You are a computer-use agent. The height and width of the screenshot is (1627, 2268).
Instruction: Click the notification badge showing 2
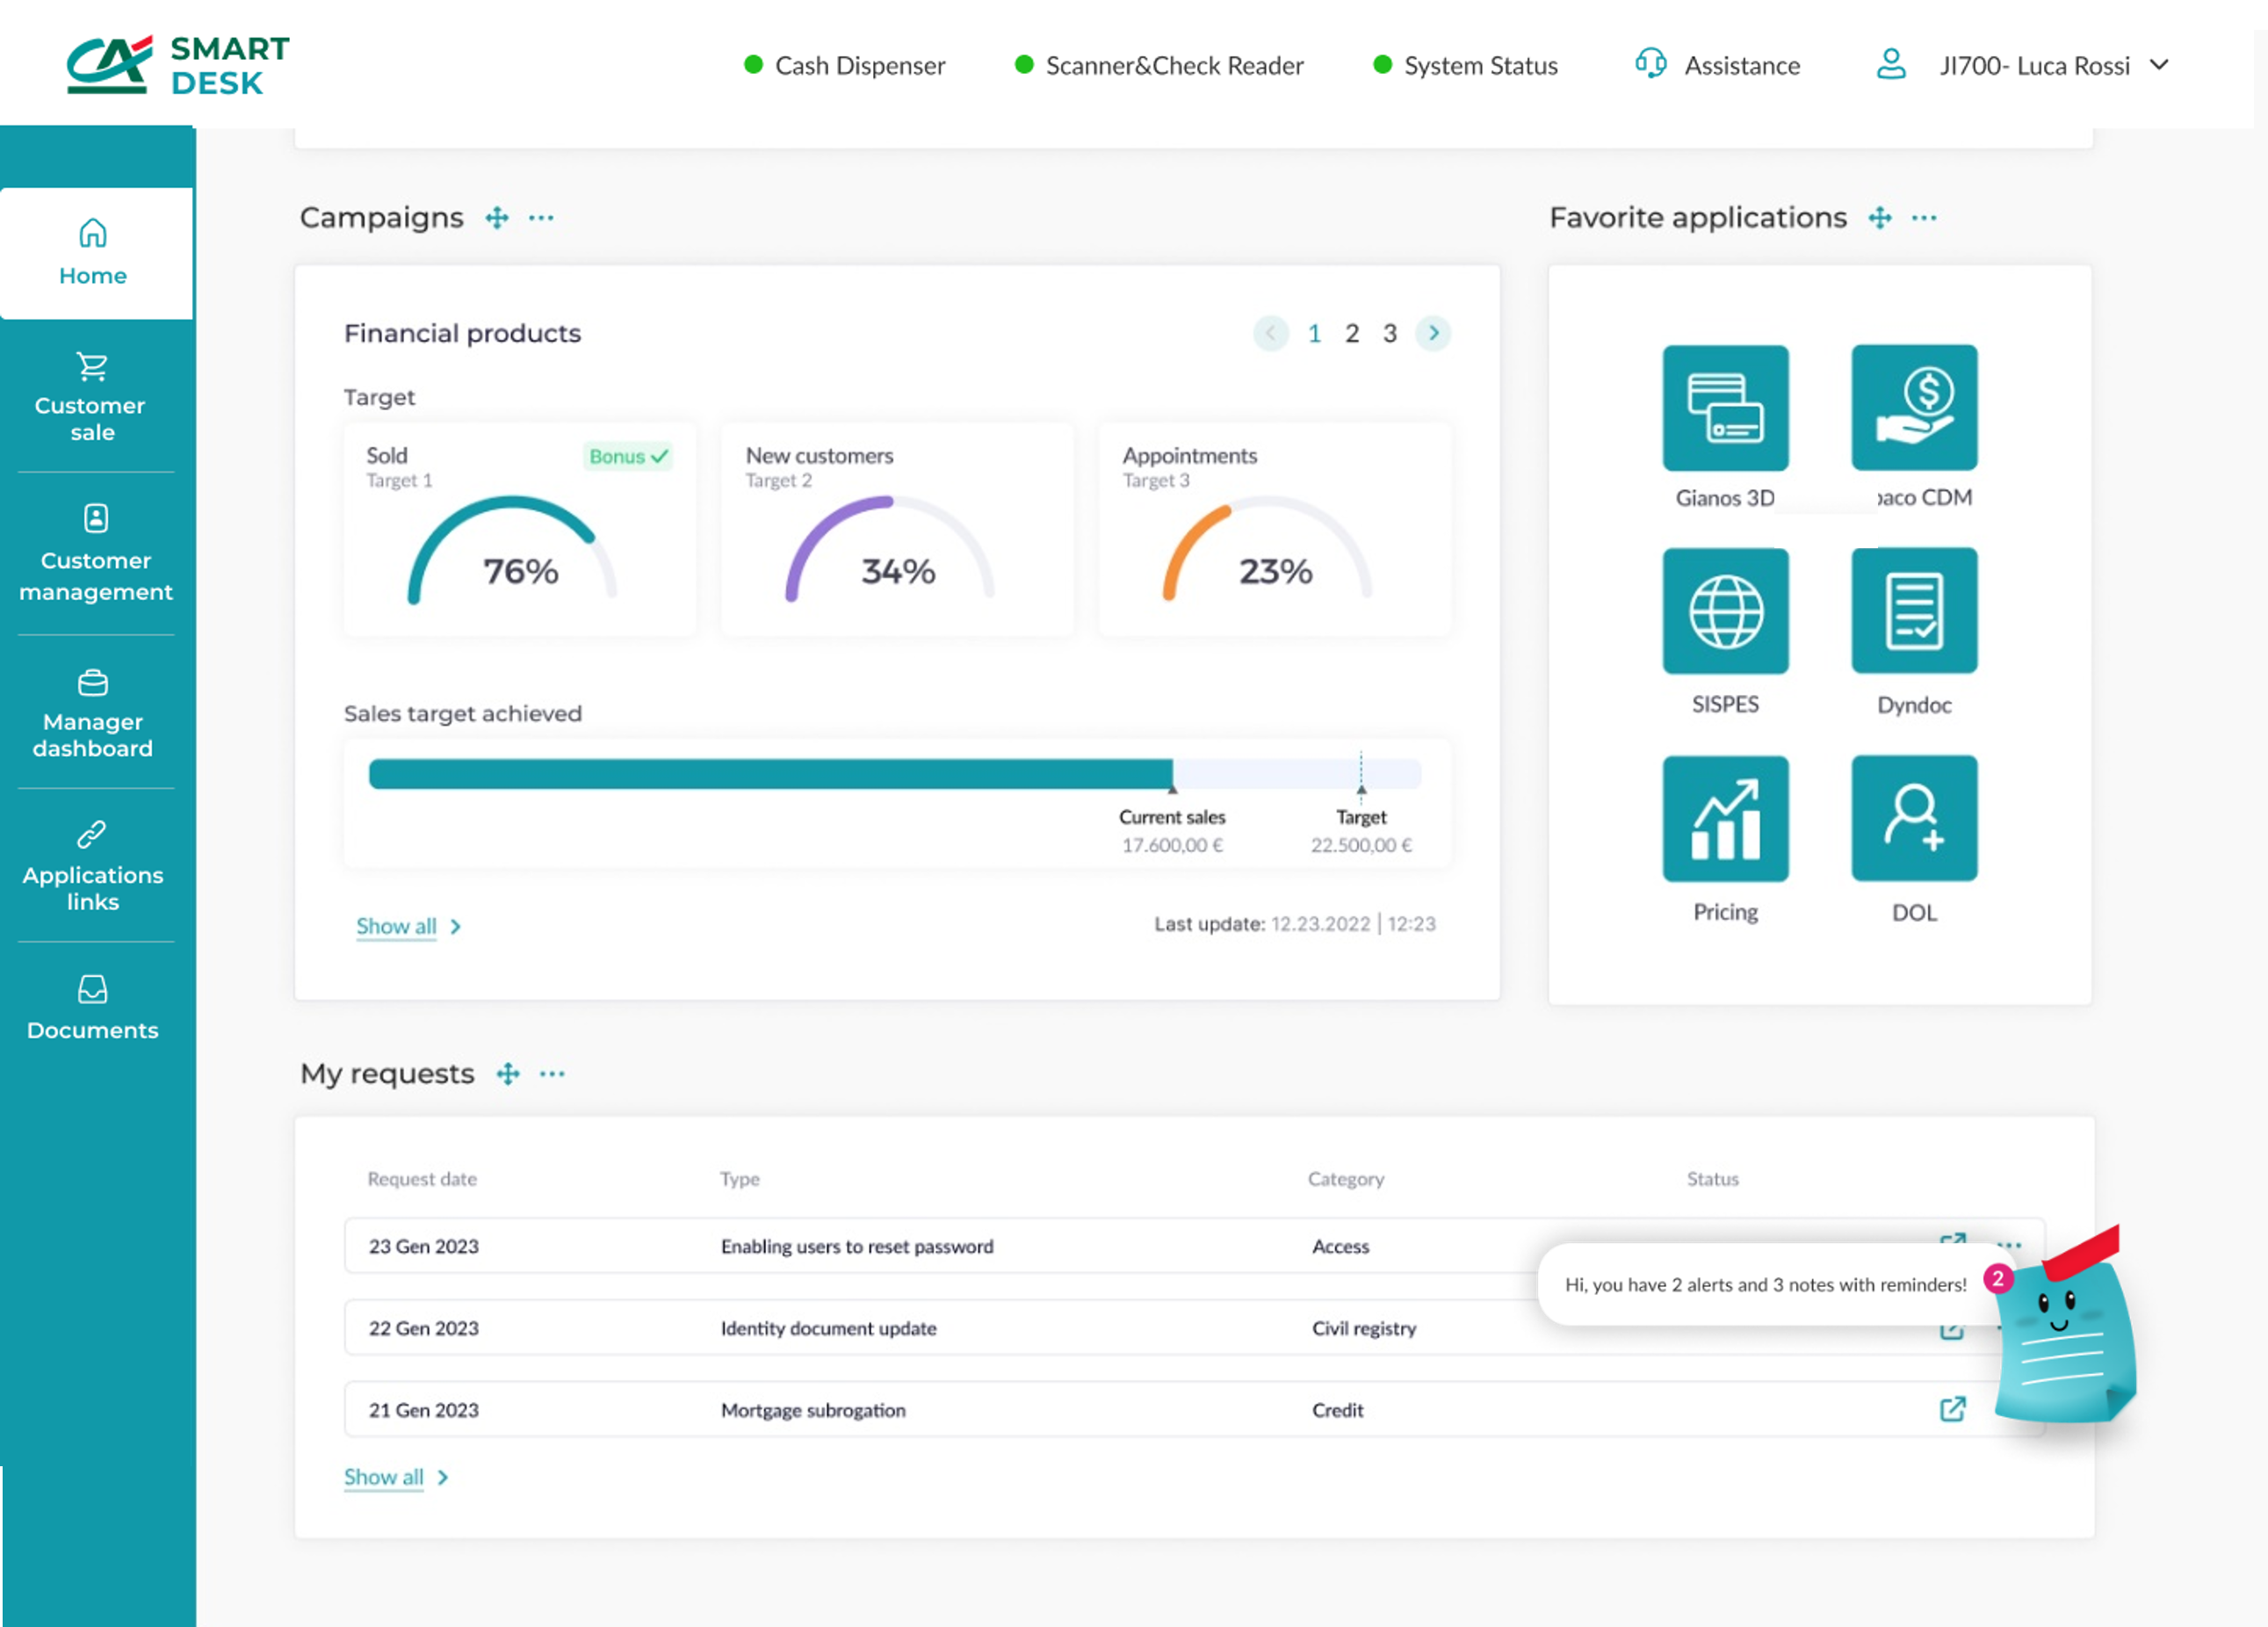(x=1998, y=1278)
